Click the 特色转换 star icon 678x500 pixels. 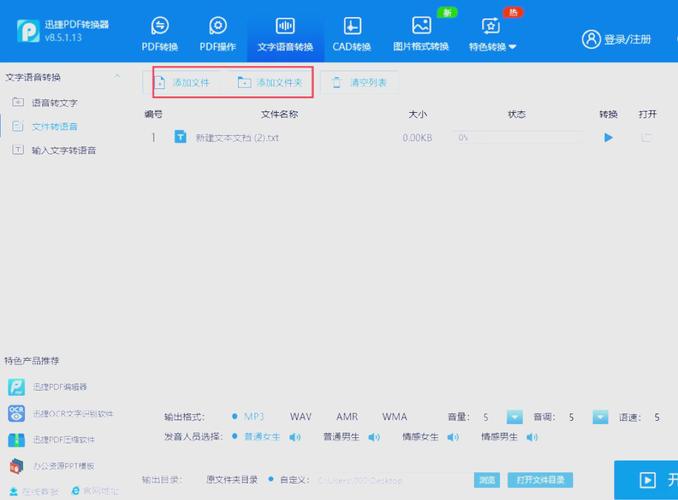pos(491,26)
